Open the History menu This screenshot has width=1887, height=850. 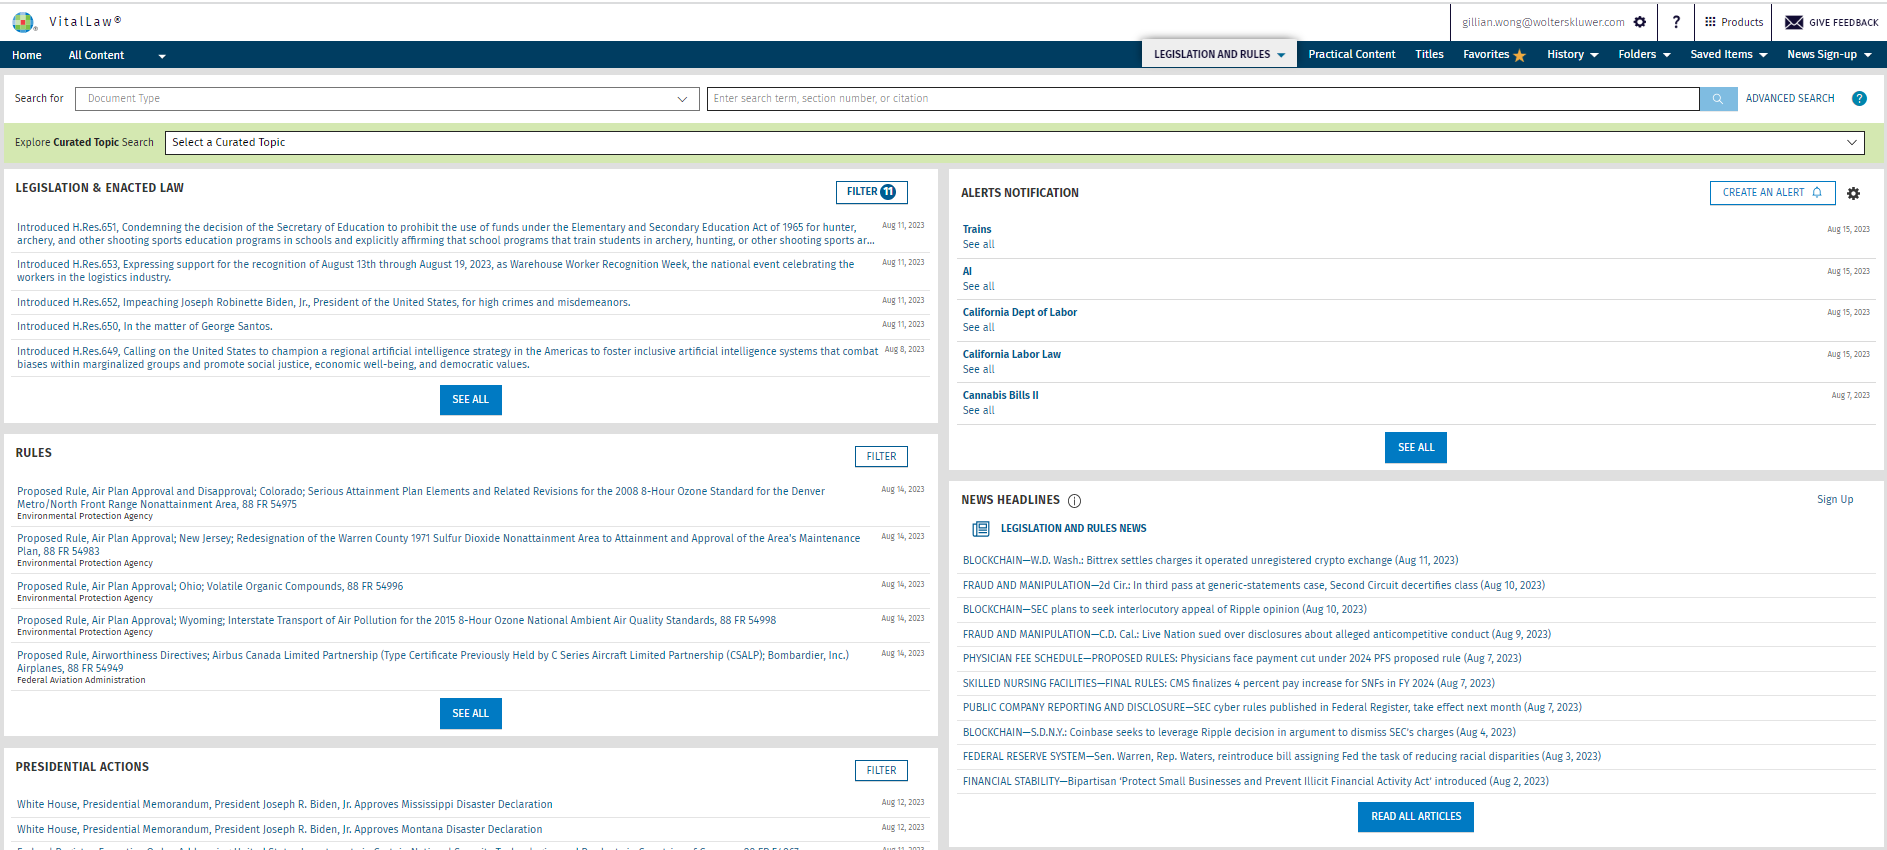1572,55
